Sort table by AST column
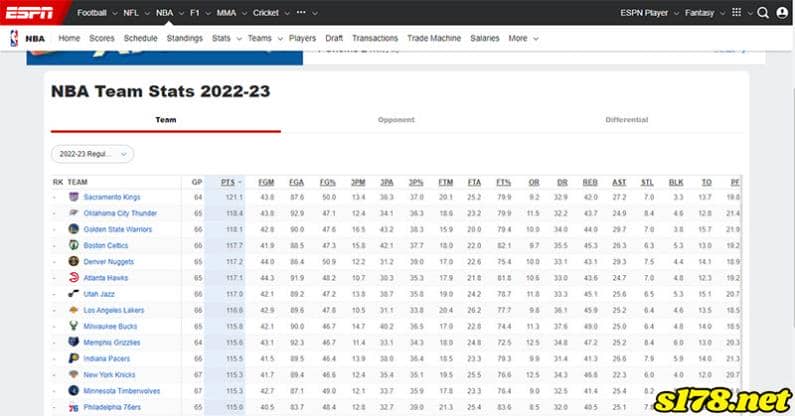 tap(619, 182)
